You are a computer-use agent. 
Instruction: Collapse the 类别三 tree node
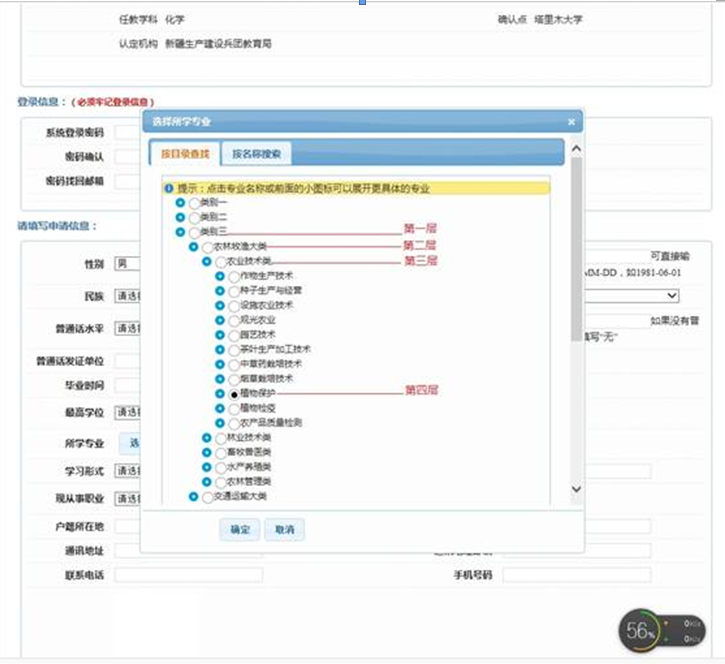tap(180, 232)
